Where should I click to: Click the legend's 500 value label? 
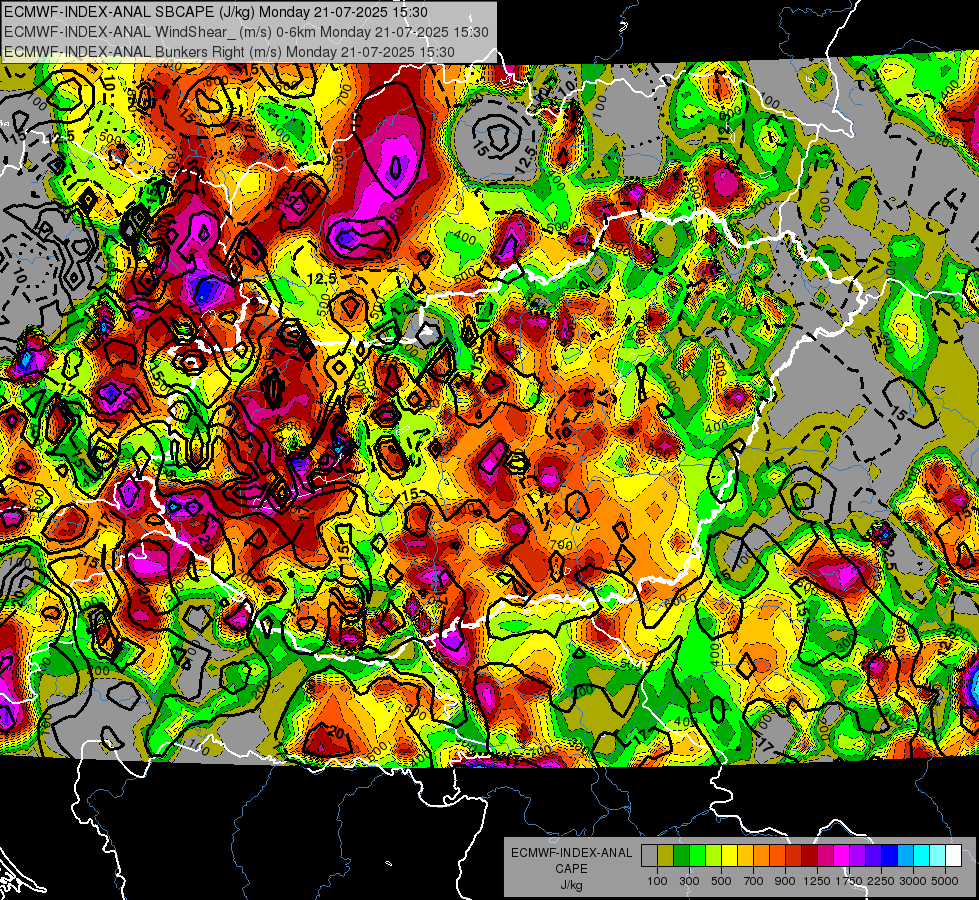tap(721, 881)
